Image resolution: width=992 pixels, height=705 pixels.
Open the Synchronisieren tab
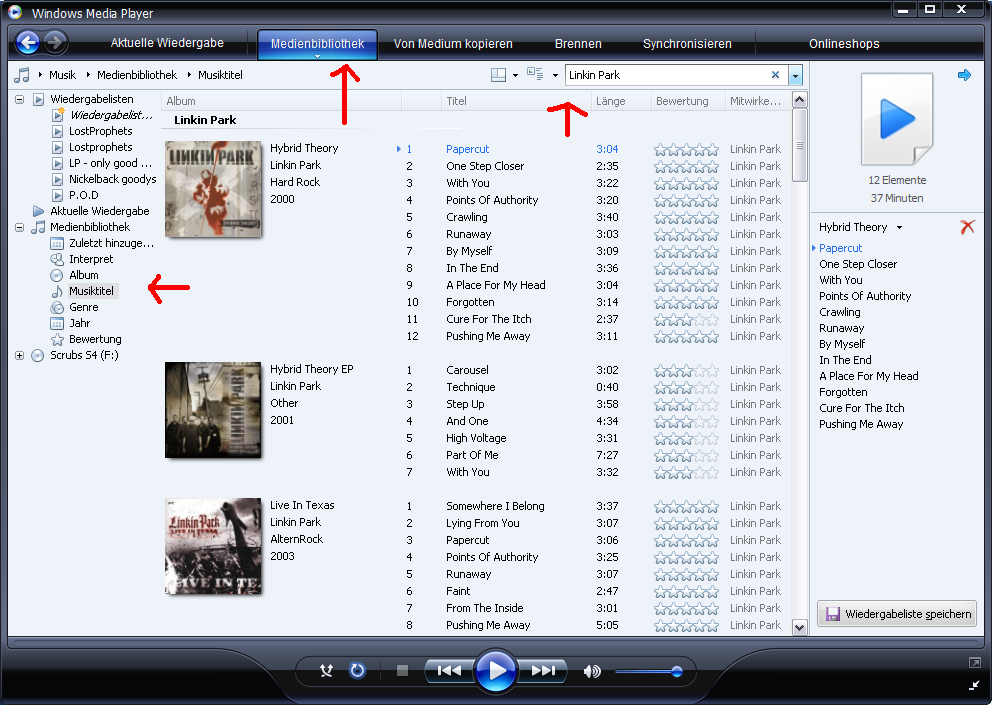(687, 44)
